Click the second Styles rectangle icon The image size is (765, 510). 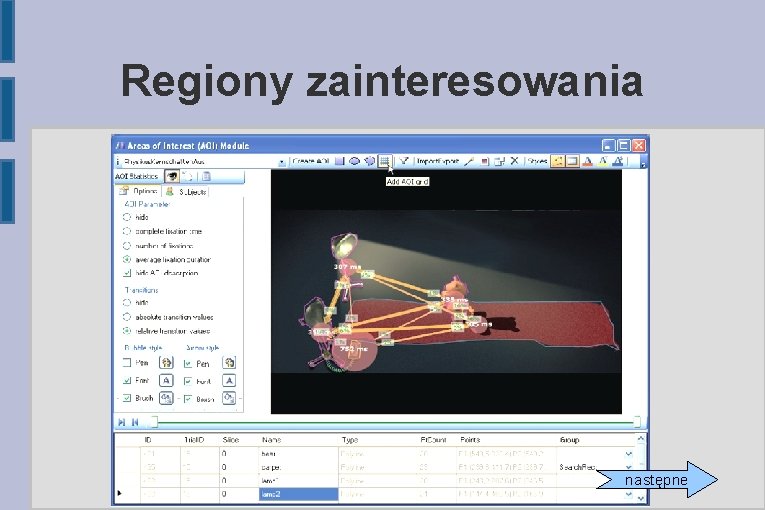tap(573, 161)
